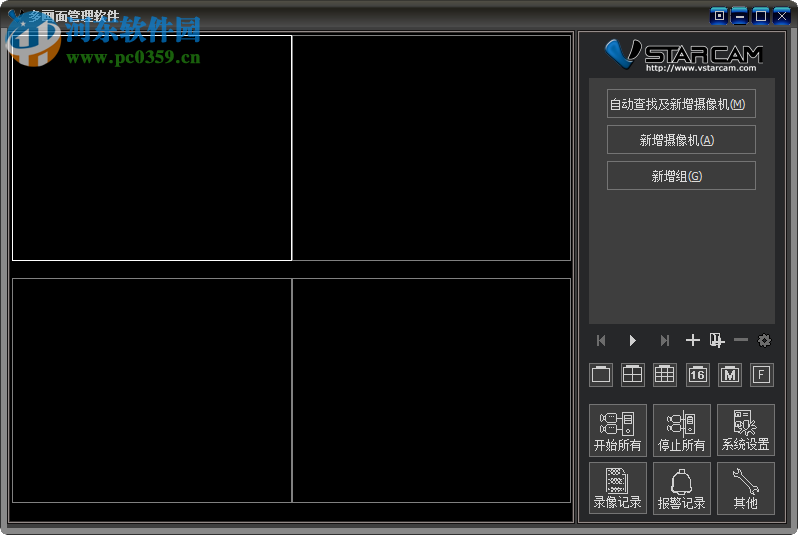This screenshot has height=535, width=798.
Task: Click 停止所有 to stop all cameras
Action: tap(681, 431)
